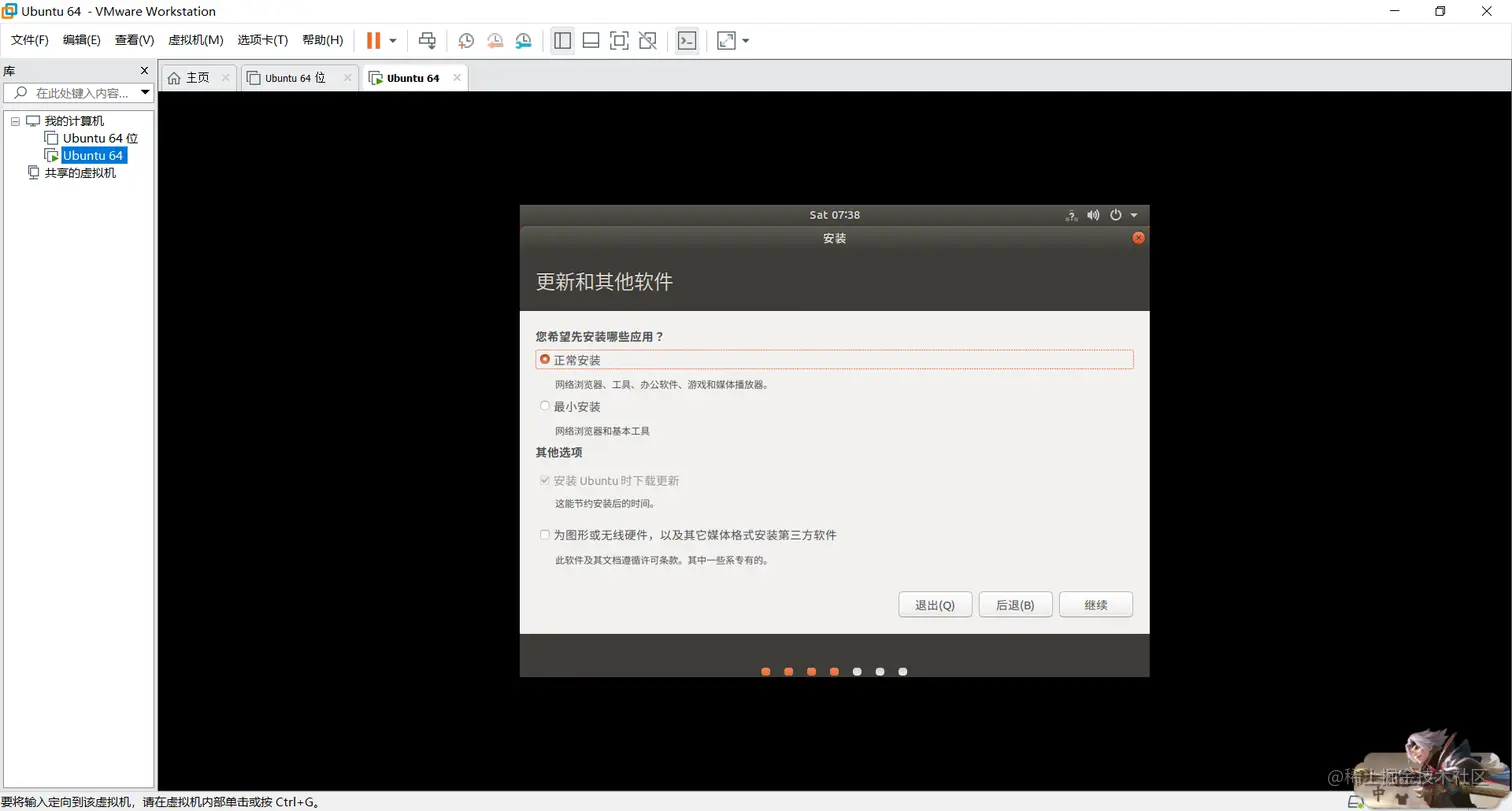The height and width of the screenshot is (811, 1512).
Task: Click the 我的计算机 label
Action: (74, 121)
